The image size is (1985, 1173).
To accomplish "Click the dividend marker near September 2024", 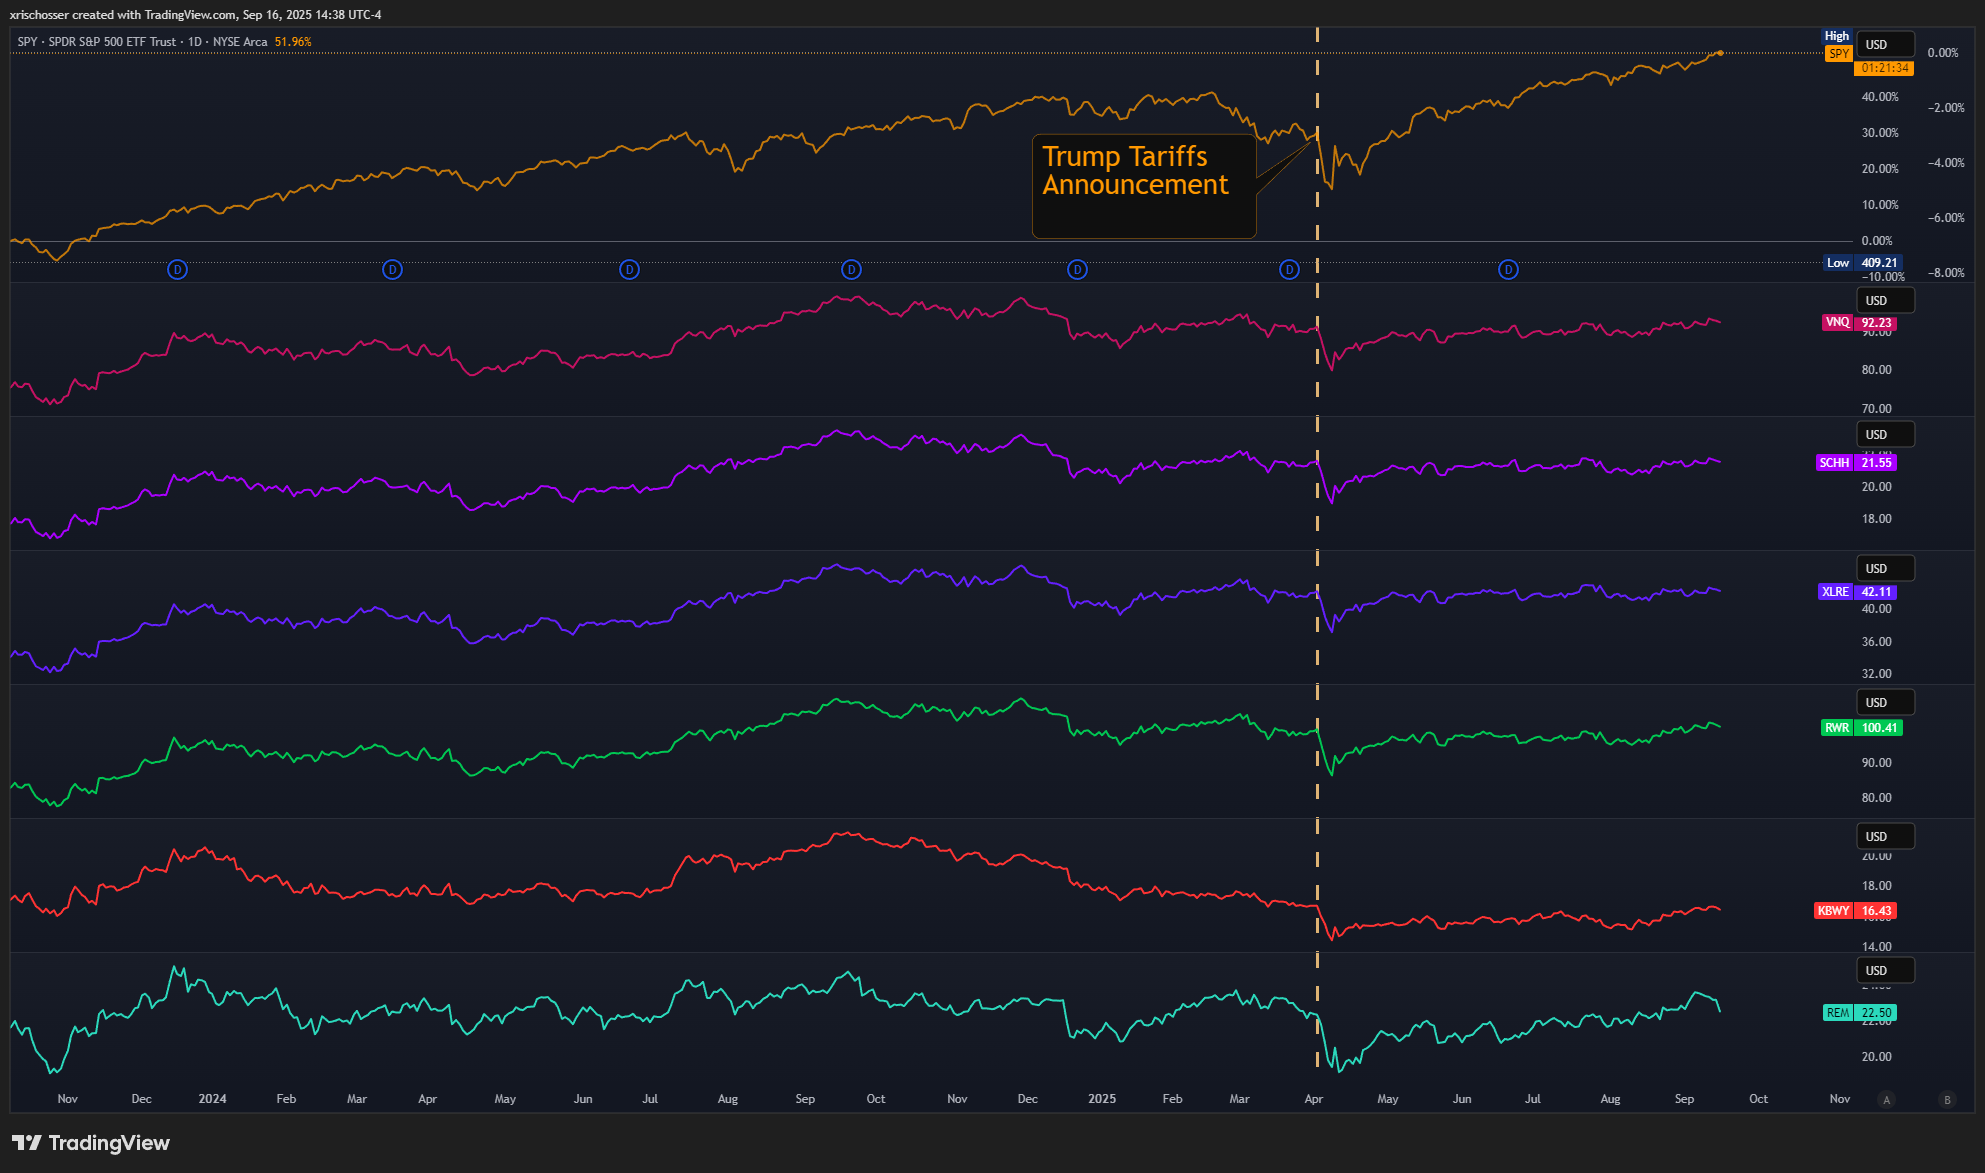I will pyautogui.click(x=851, y=269).
